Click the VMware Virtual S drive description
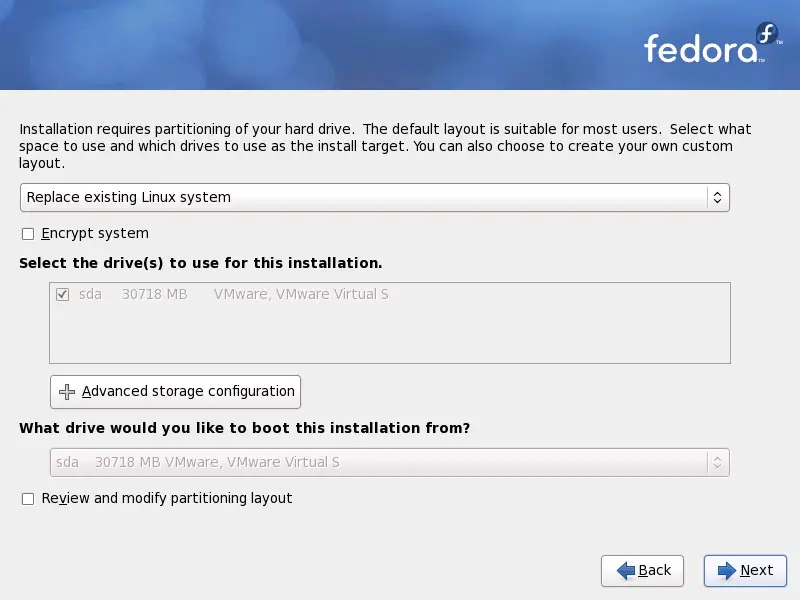Image resolution: width=800 pixels, height=600 pixels. click(301, 294)
